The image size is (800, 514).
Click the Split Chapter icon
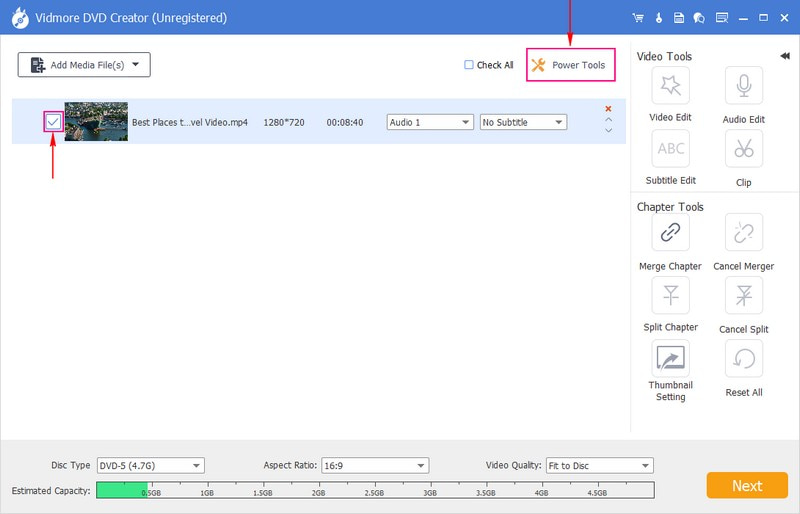(x=670, y=295)
